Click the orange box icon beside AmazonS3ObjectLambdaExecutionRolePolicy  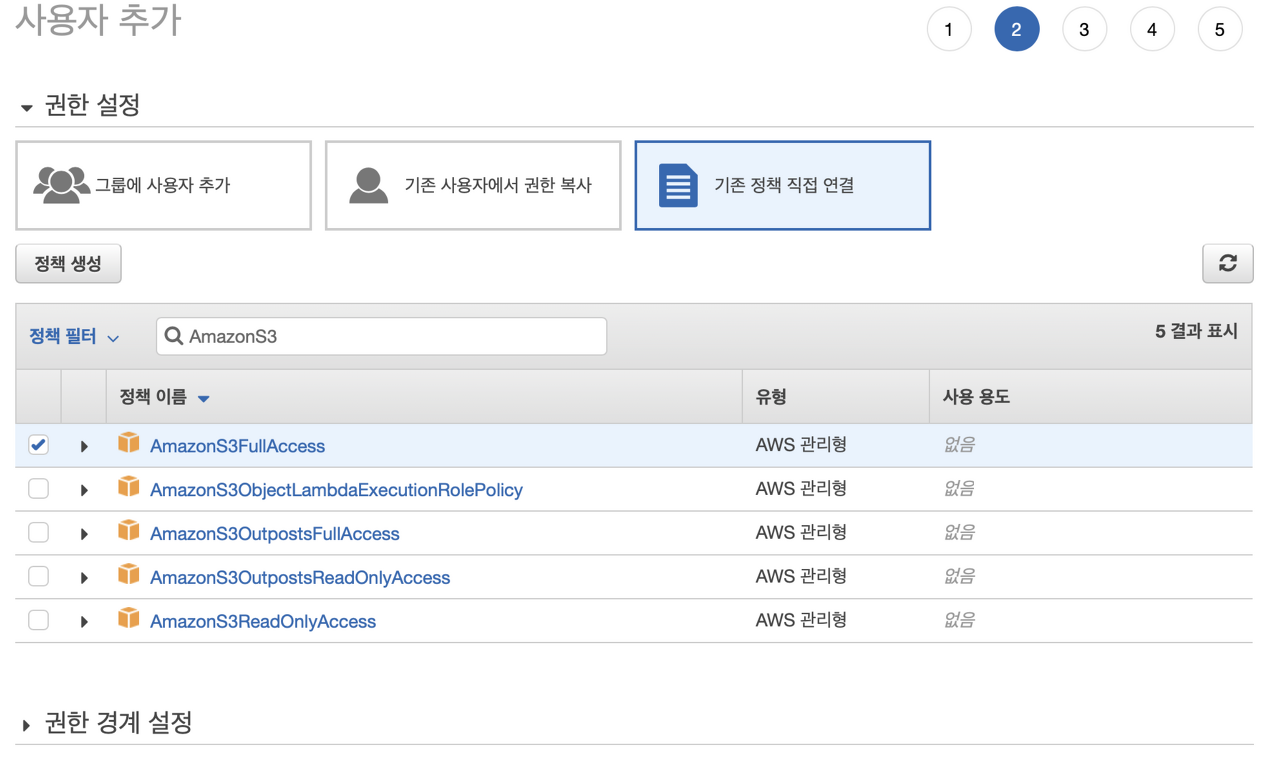[128, 487]
